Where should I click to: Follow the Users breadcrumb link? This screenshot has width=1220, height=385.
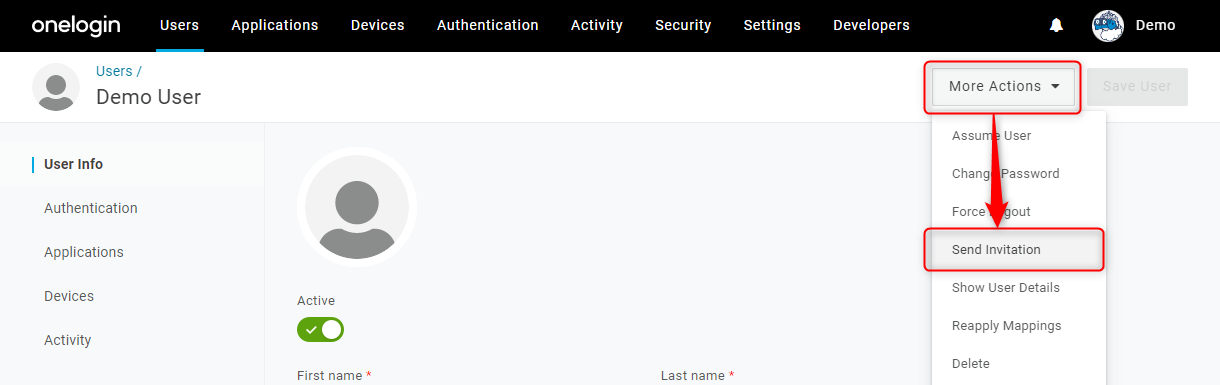pyautogui.click(x=114, y=71)
